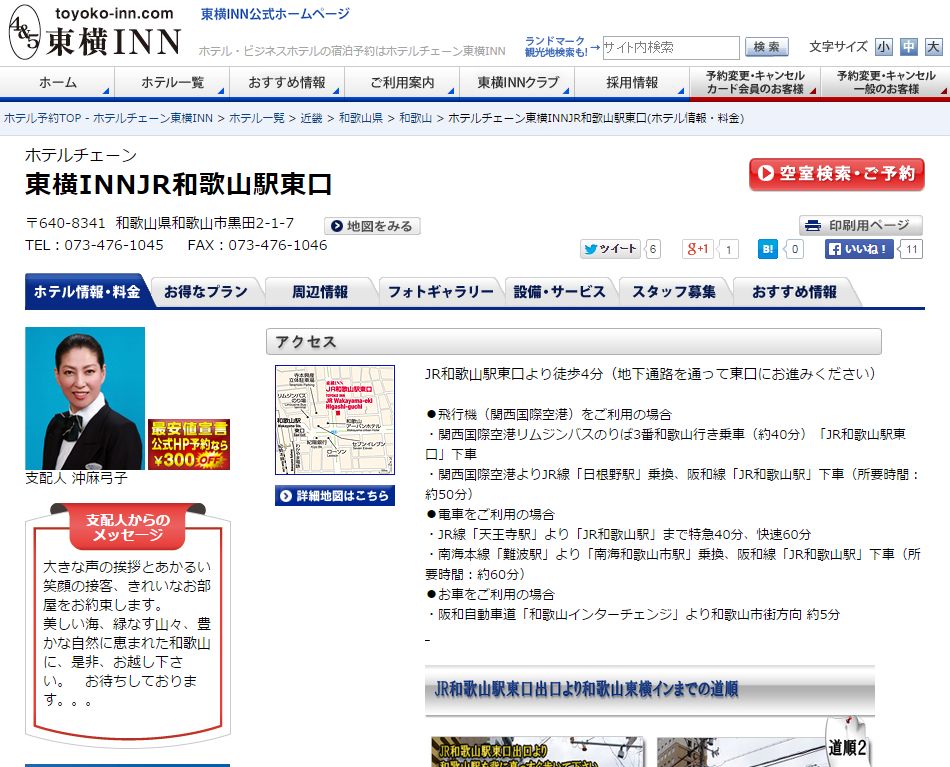The width and height of the screenshot is (950, 767).
Task: Click breadcrumb link 和歌山
Action: click(416, 118)
